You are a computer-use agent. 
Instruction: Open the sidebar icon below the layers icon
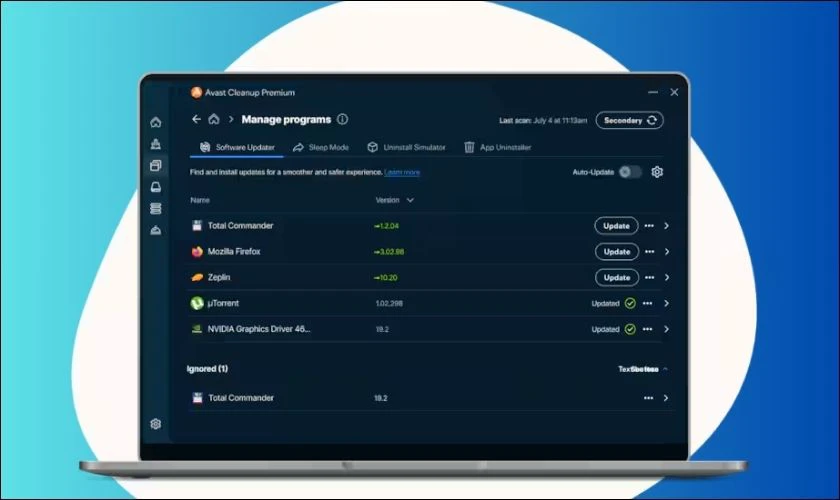(x=155, y=230)
